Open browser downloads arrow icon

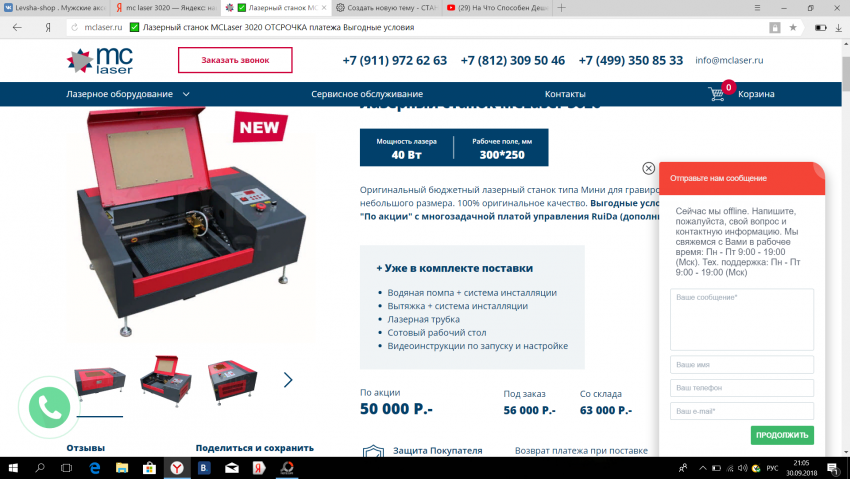coord(838,27)
